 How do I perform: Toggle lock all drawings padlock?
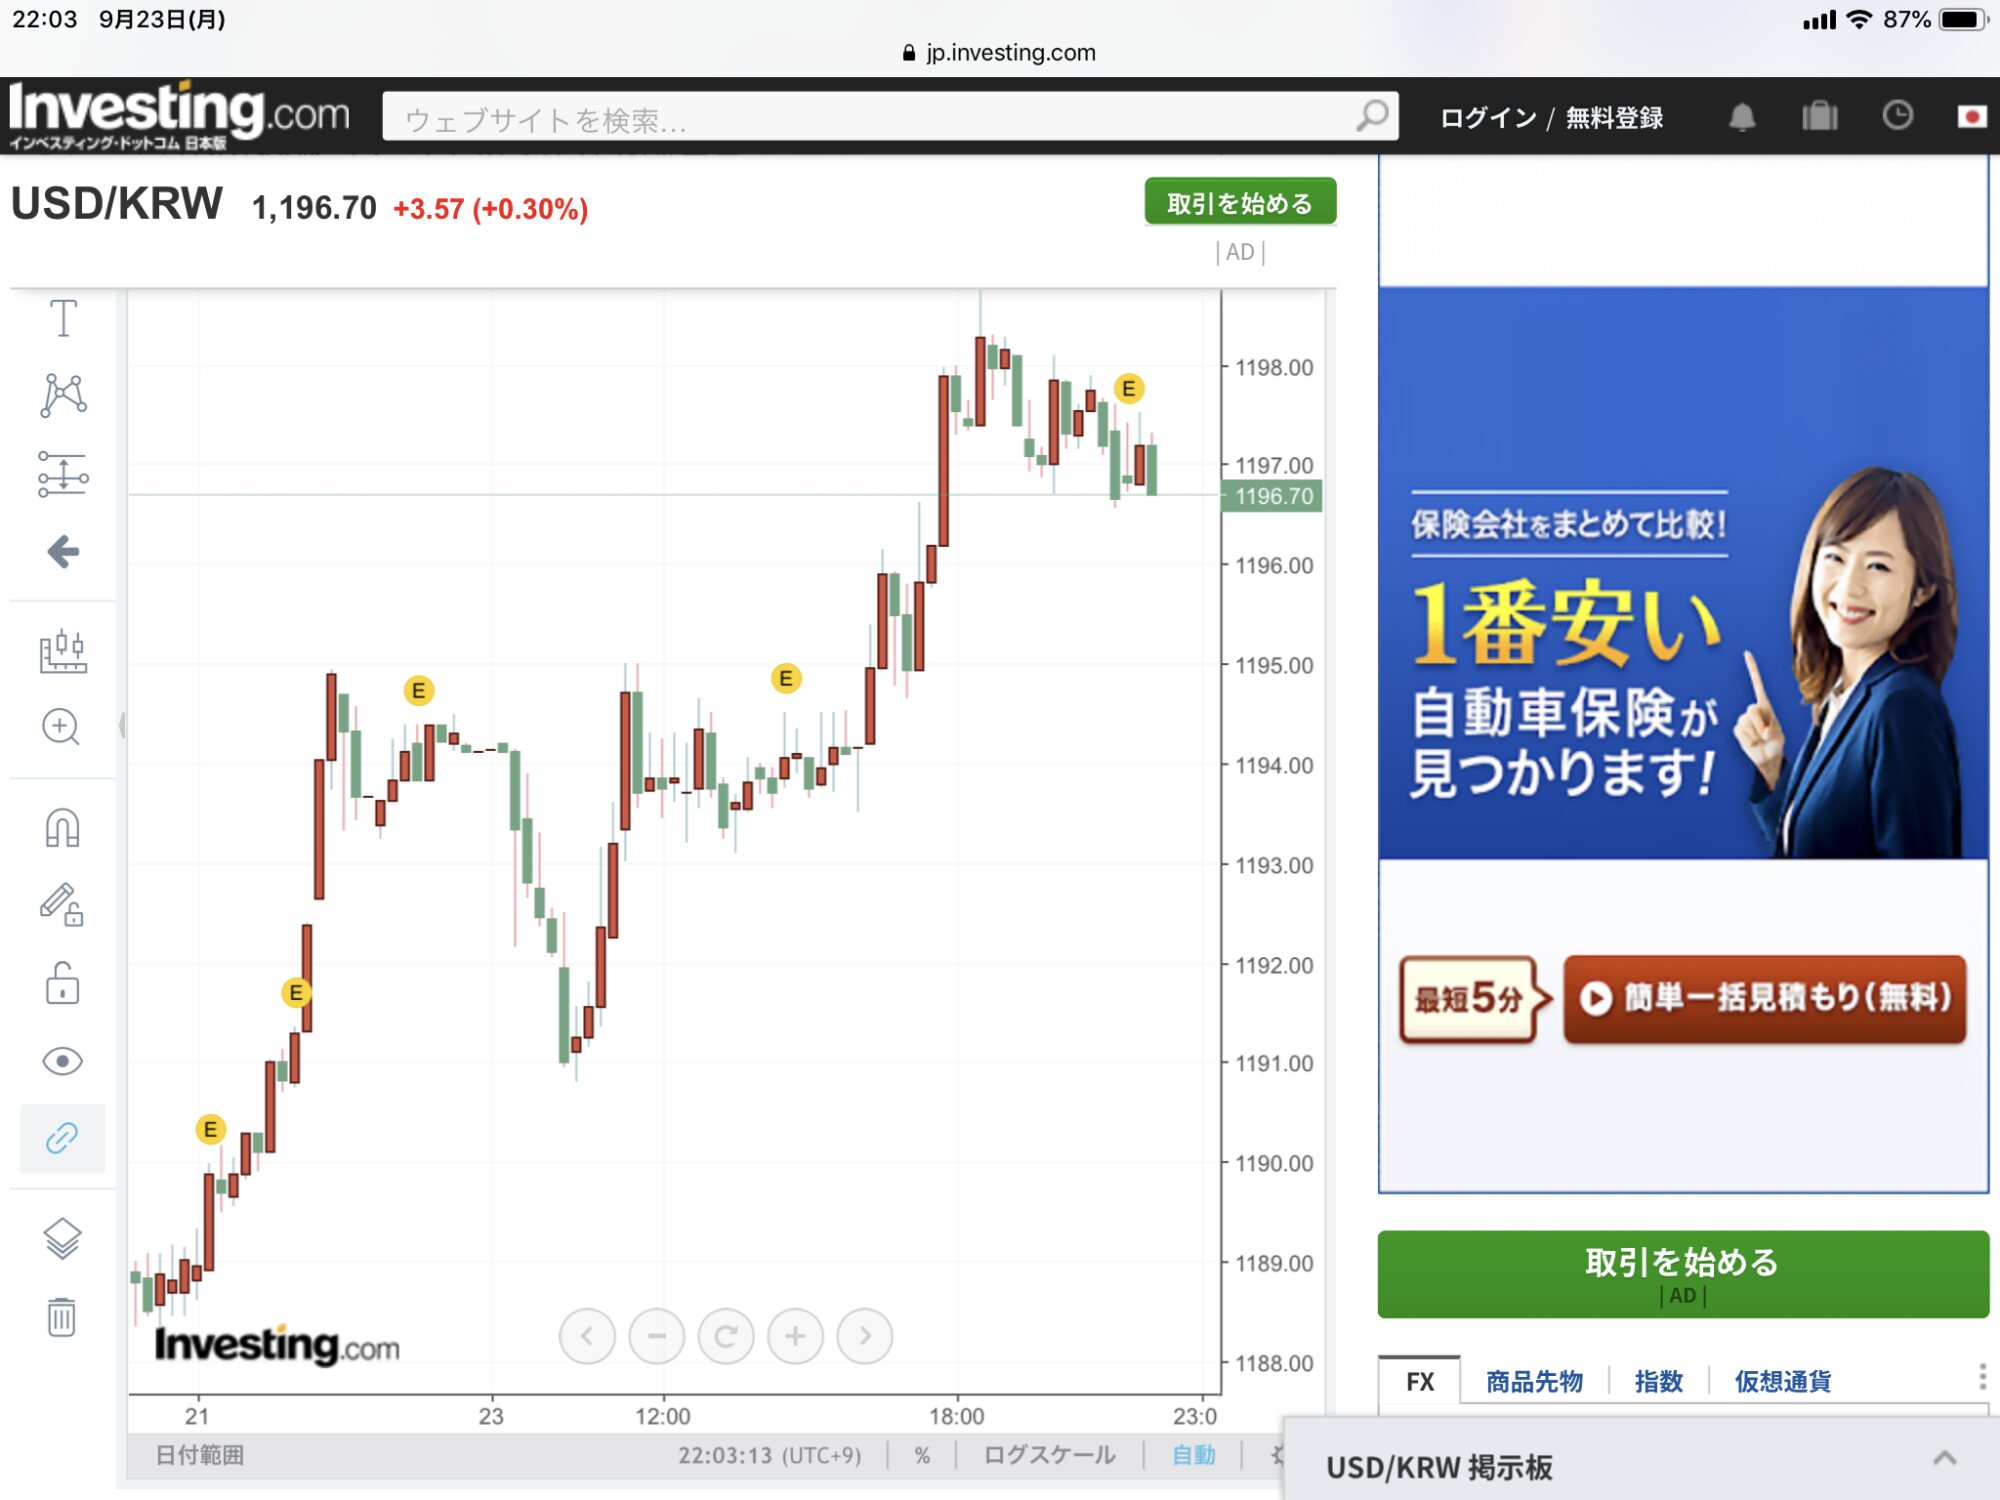[62, 984]
